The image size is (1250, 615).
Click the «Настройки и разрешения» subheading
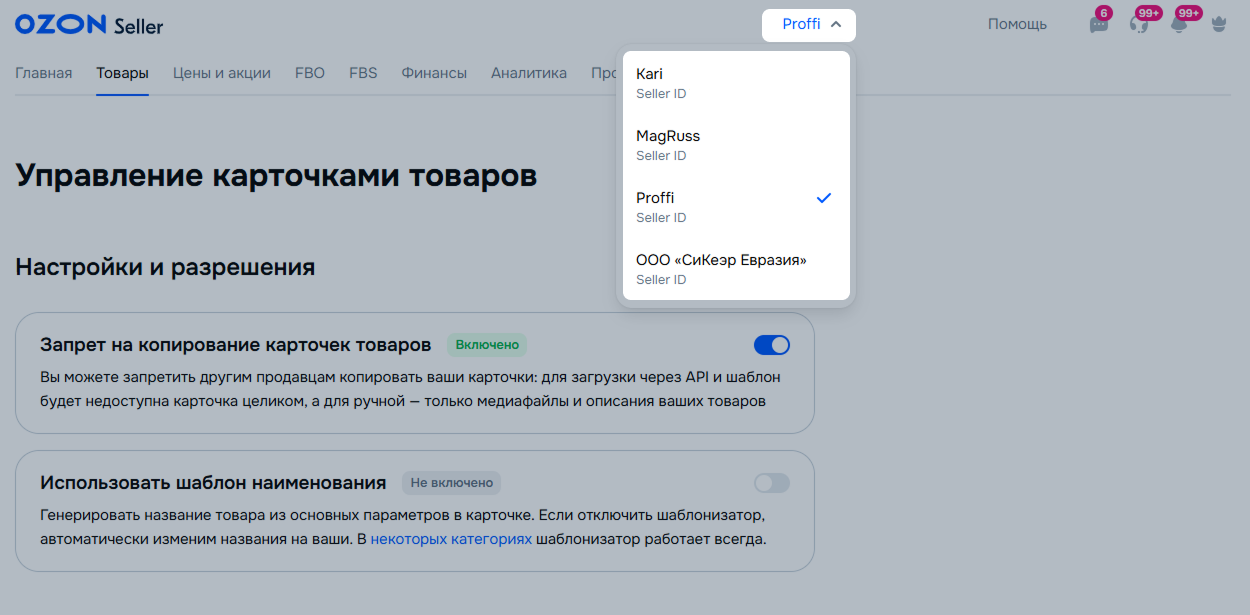click(x=165, y=268)
